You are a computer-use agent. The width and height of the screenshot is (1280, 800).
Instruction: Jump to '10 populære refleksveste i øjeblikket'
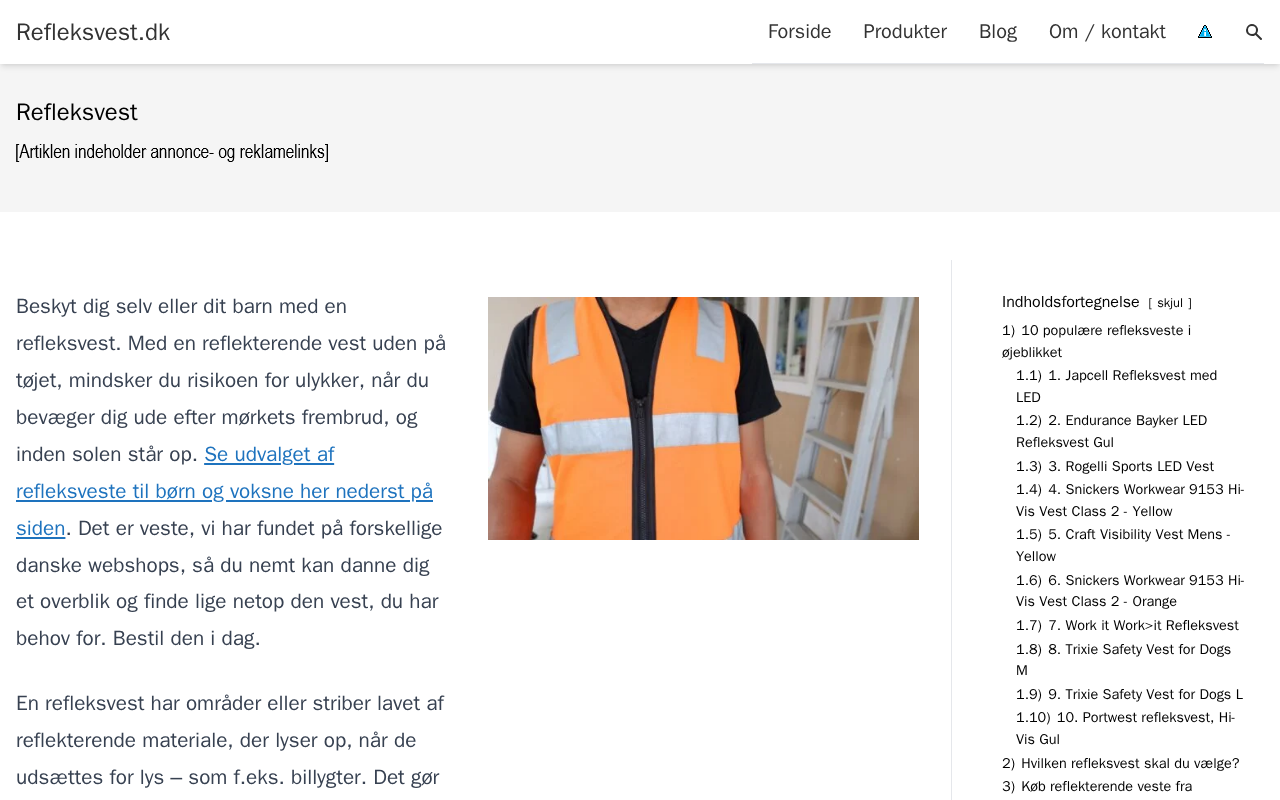tap(1097, 341)
